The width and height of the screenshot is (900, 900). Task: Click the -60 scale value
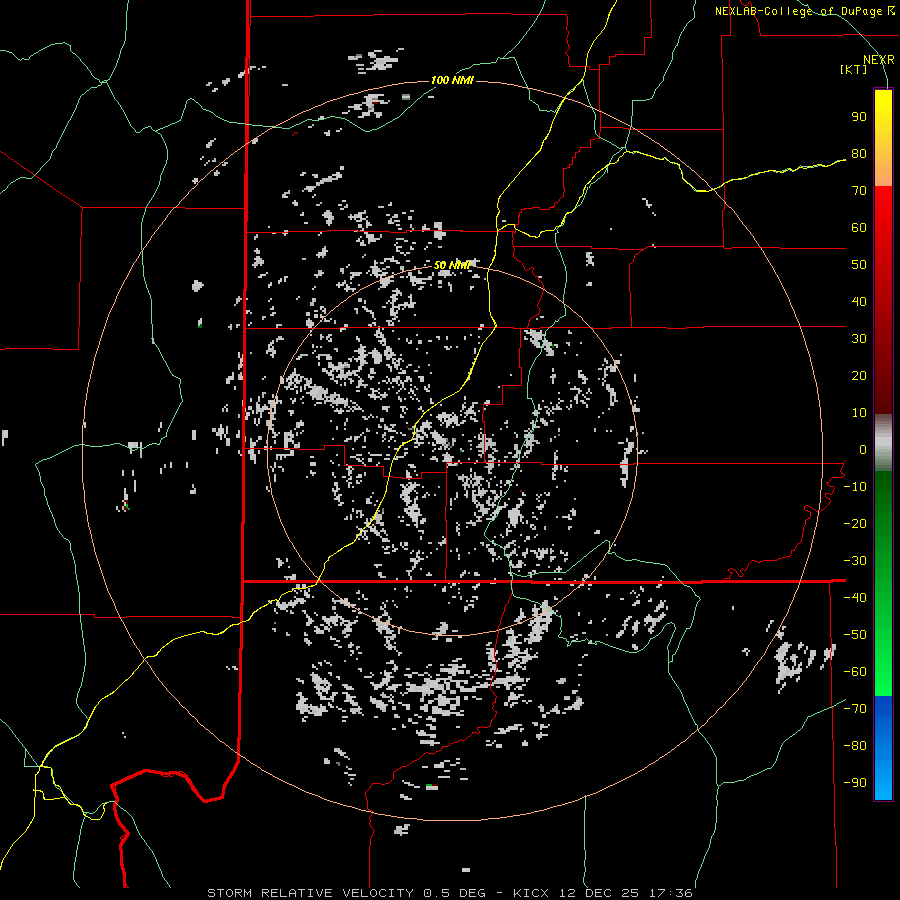pos(855,672)
